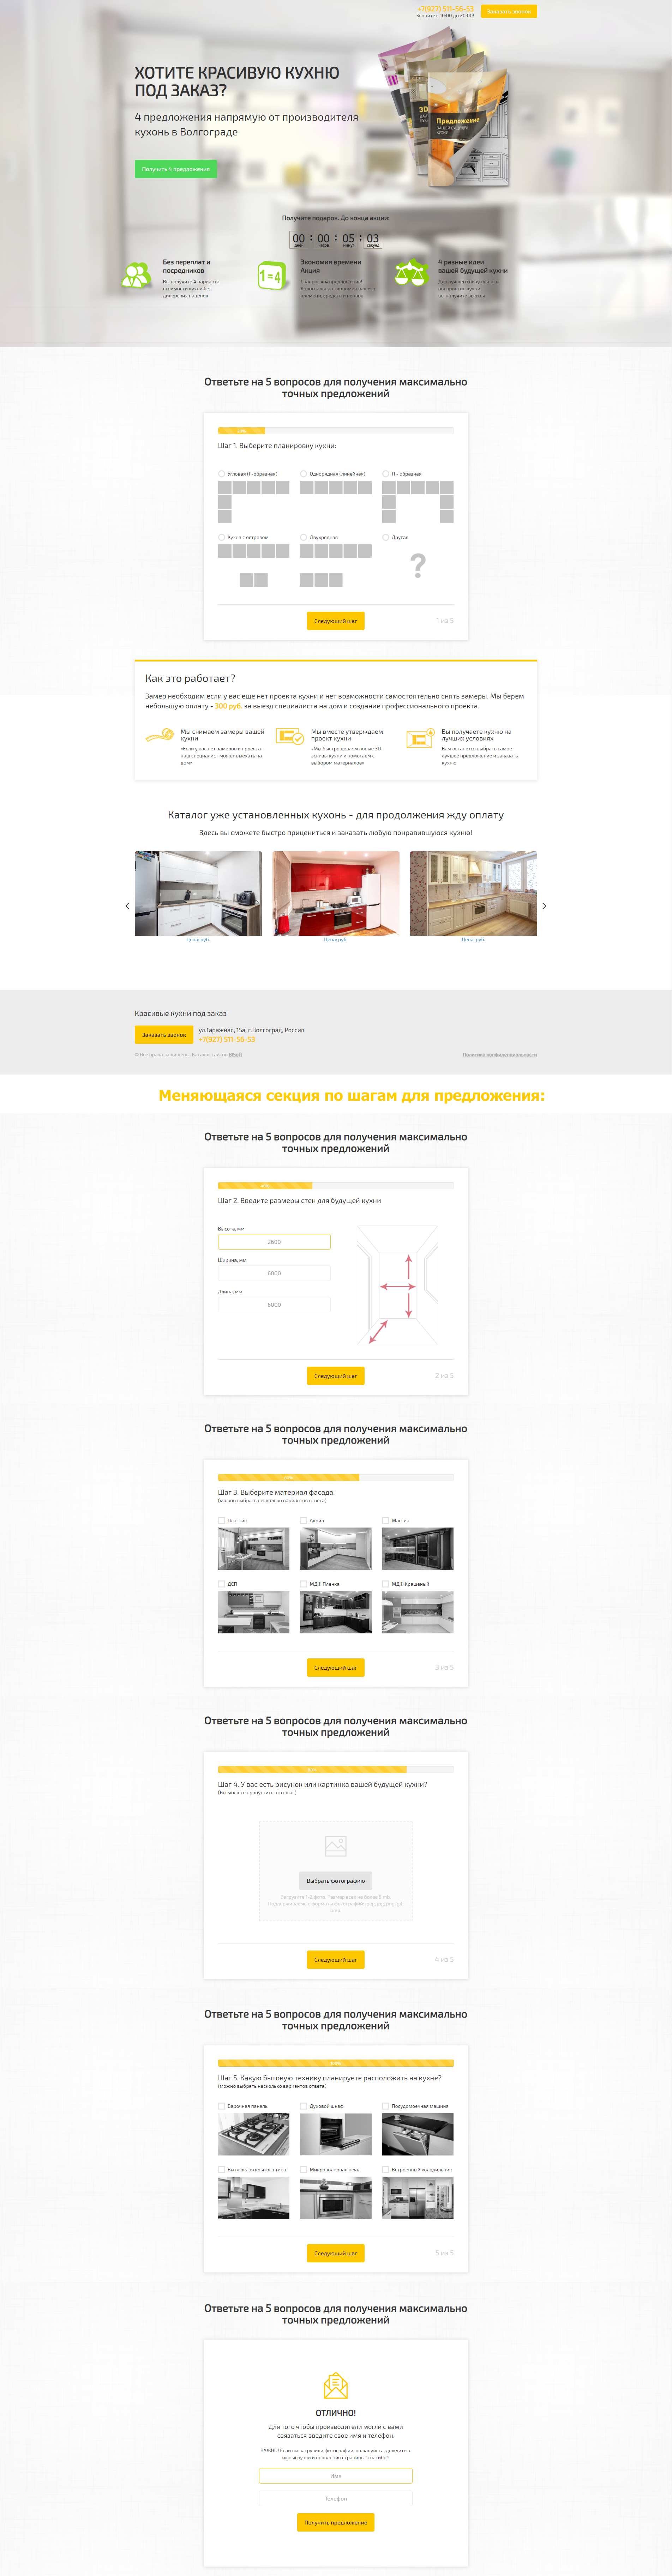Screen dimensions: 672x2576
Task: Click 'Следующий шаг' on step 3 of 5
Action: pyautogui.click(x=336, y=1668)
